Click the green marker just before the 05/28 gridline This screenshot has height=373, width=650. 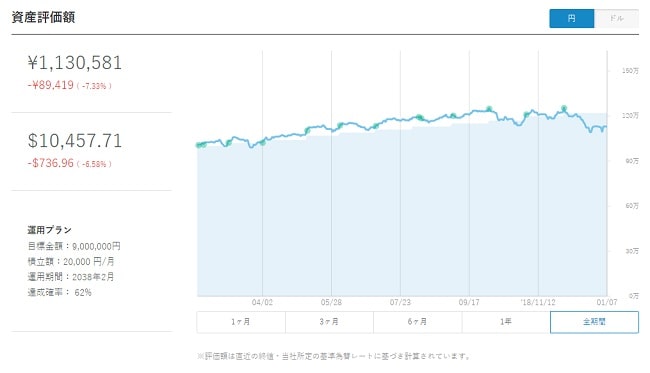307,131
